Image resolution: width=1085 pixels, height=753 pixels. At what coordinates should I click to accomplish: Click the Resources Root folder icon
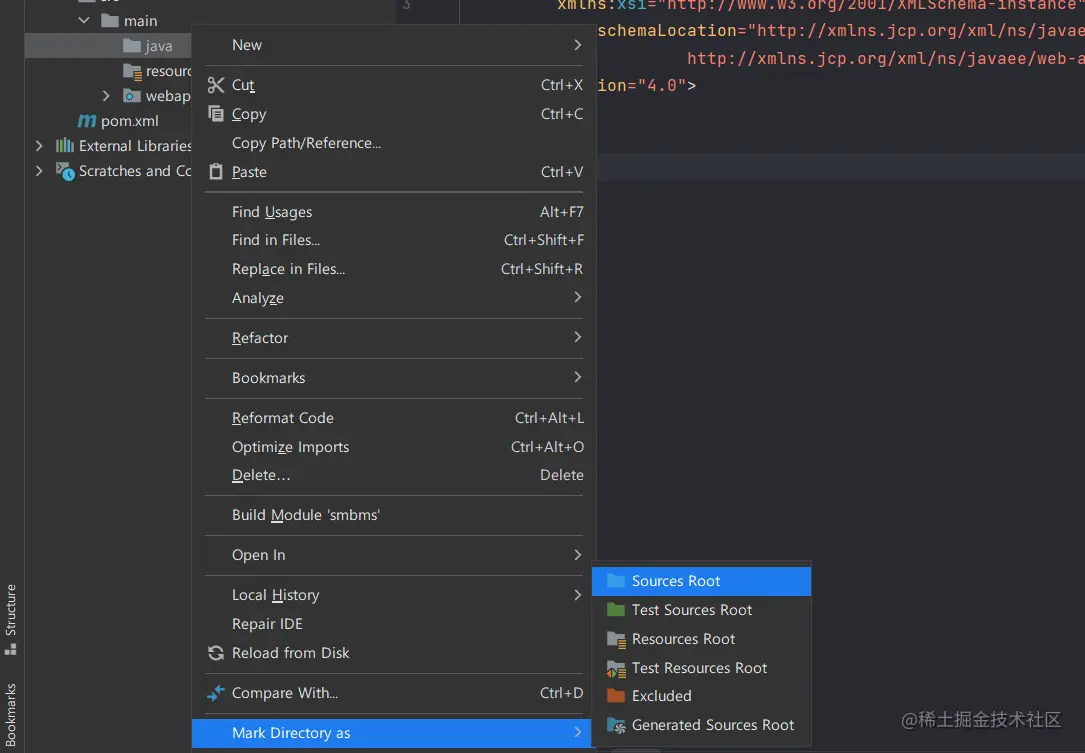tap(616, 639)
